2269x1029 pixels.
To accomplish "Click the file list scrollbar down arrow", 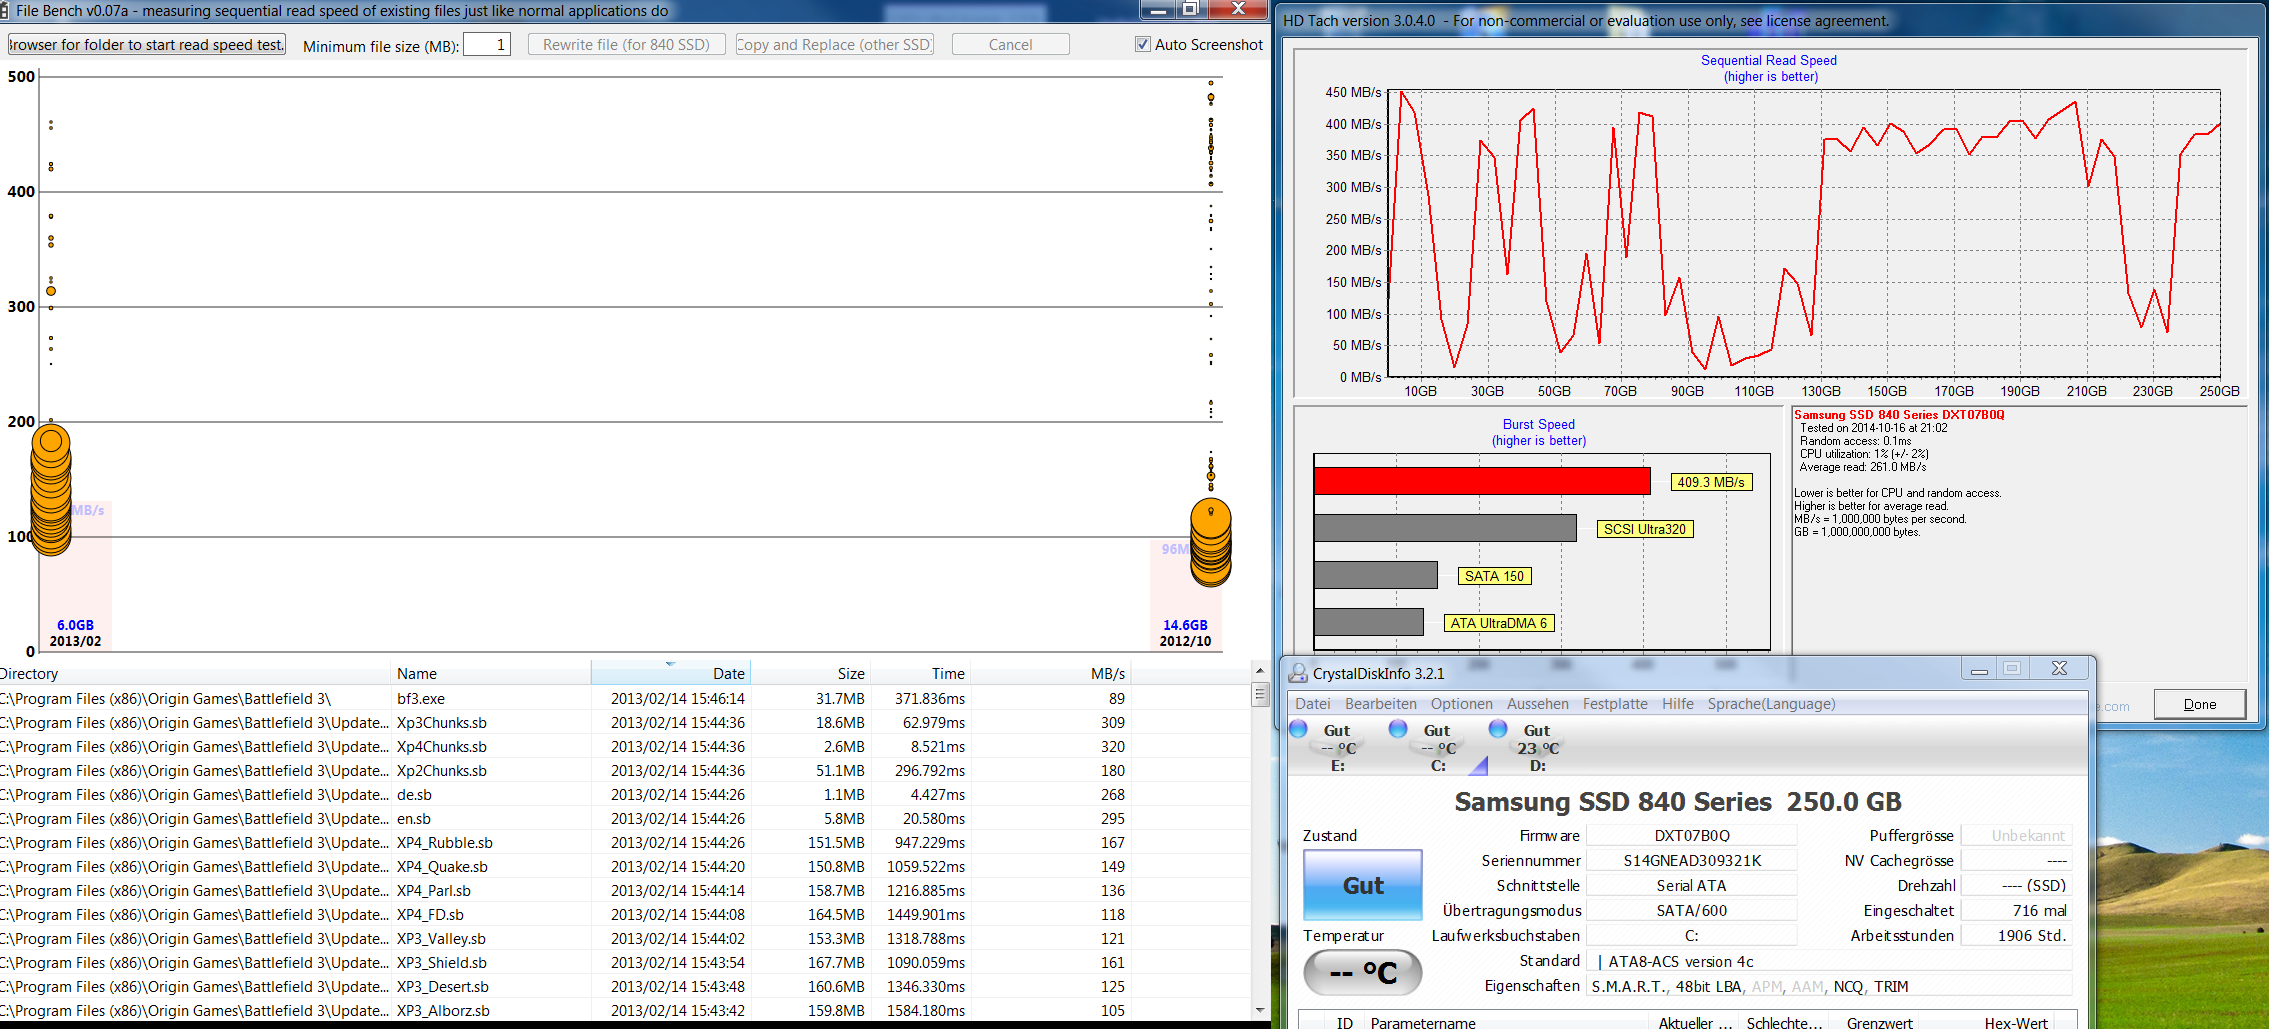I will 1260,1010.
